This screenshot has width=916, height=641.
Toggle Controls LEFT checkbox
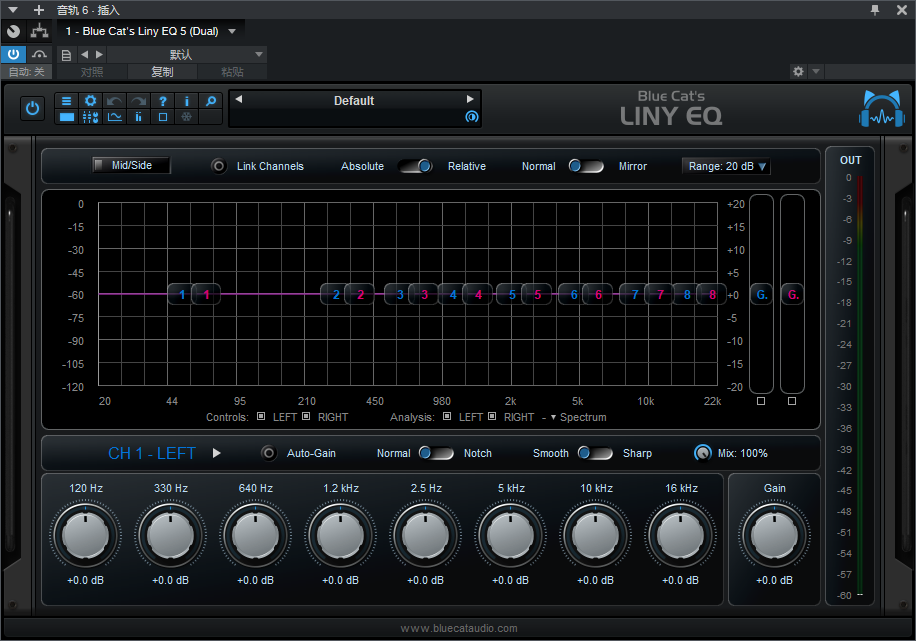[261, 417]
